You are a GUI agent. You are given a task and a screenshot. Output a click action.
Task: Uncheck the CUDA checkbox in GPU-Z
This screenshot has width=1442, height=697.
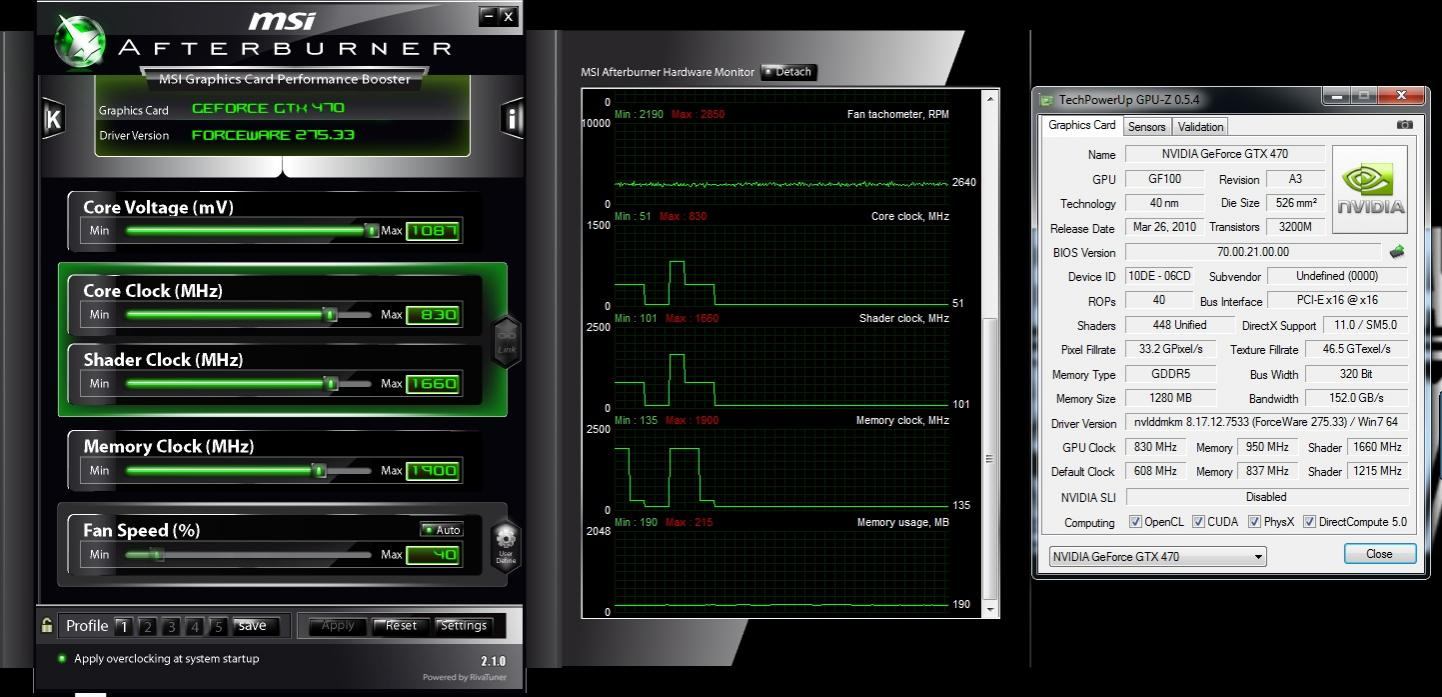point(1198,522)
